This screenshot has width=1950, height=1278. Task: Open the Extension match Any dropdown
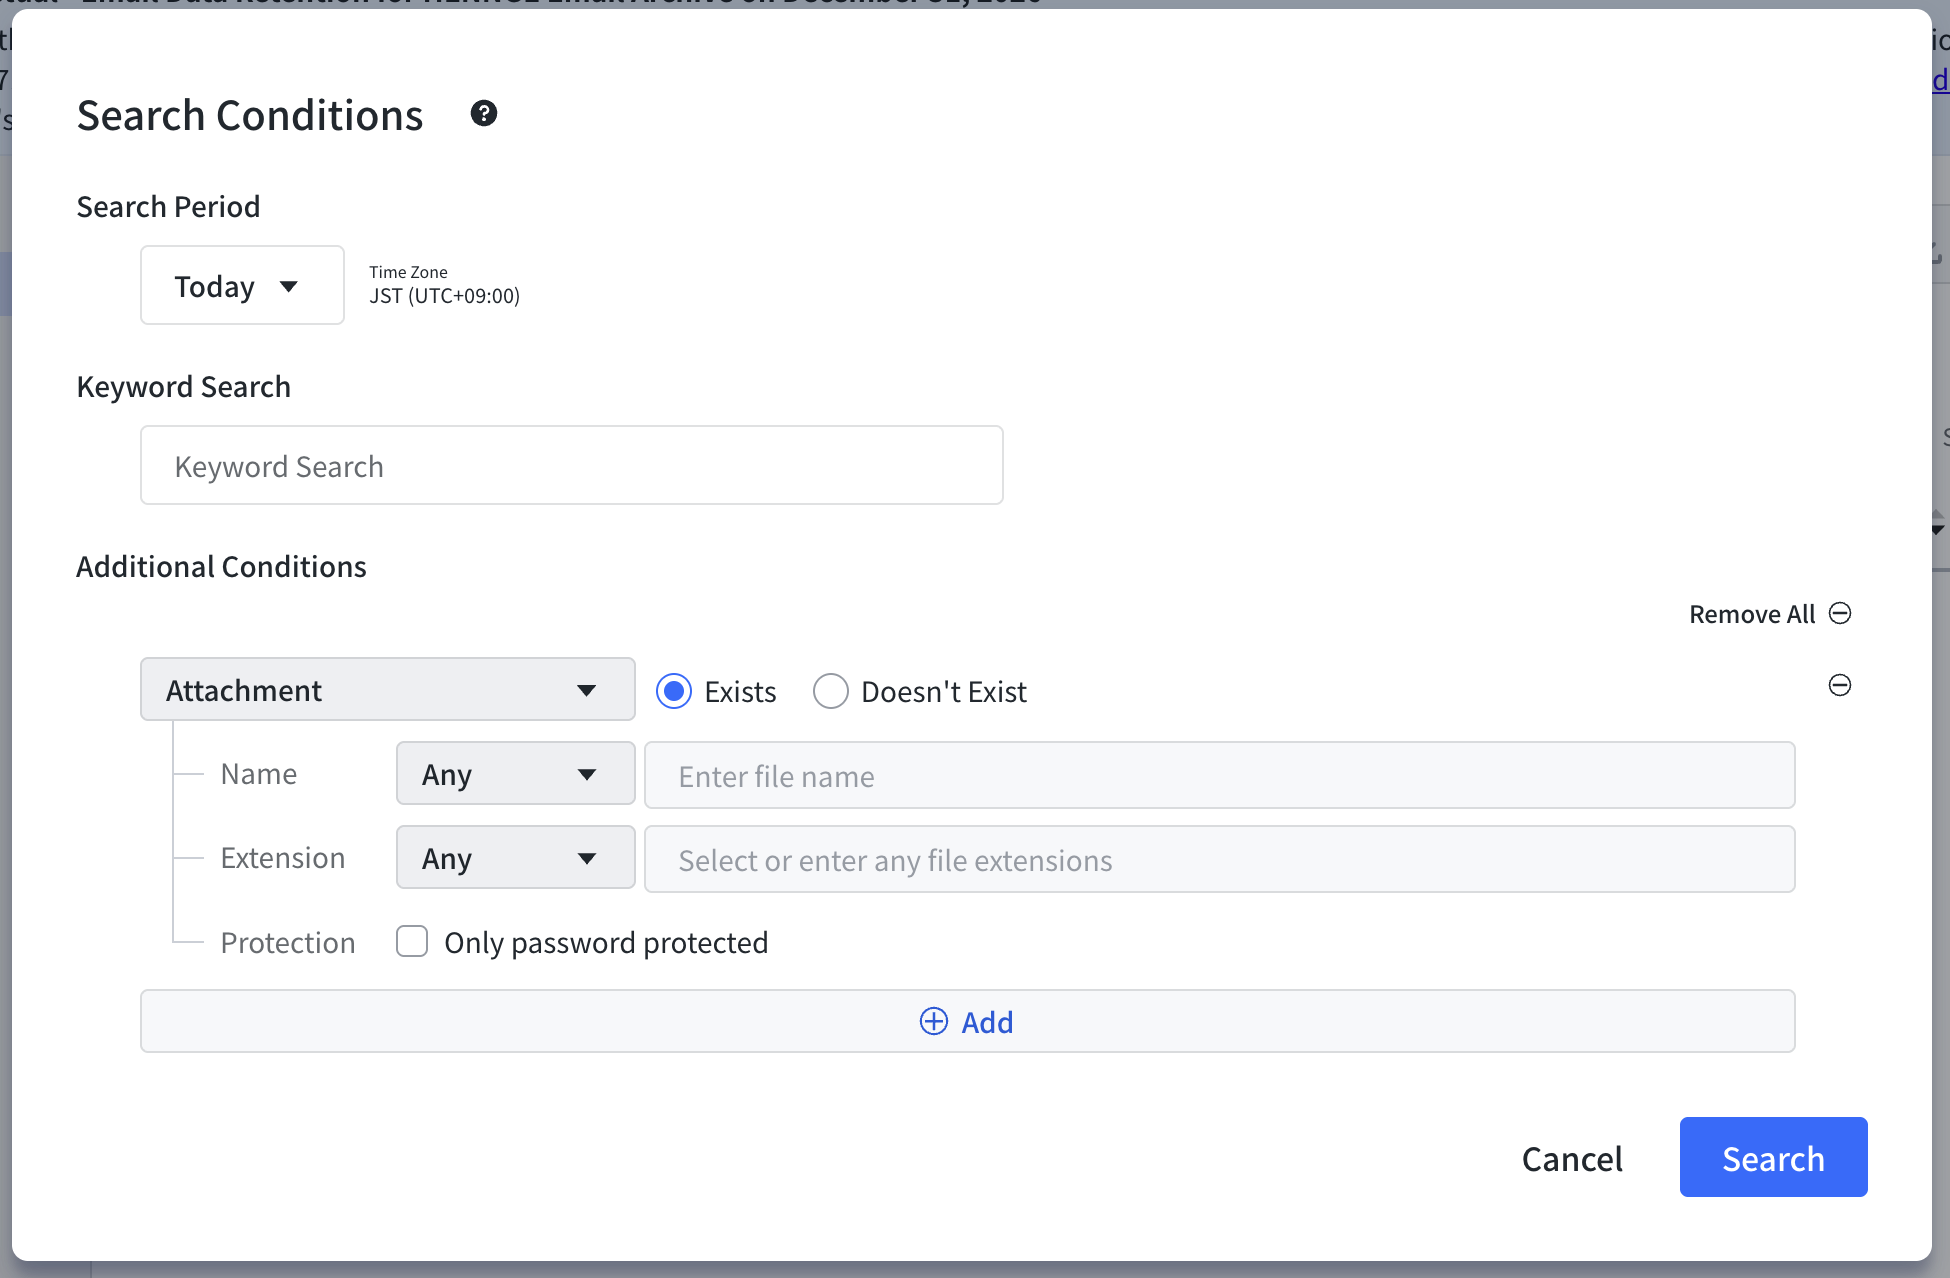(x=516, y=857)
